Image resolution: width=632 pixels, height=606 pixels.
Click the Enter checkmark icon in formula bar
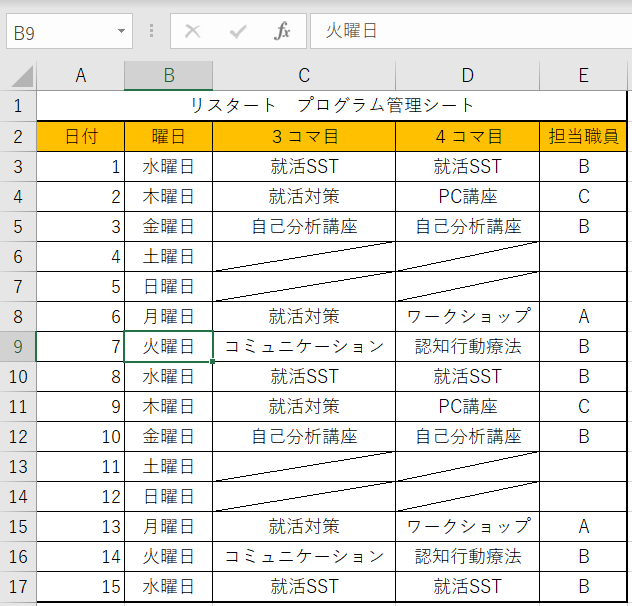pyautogui.click(x=238, y=32)
